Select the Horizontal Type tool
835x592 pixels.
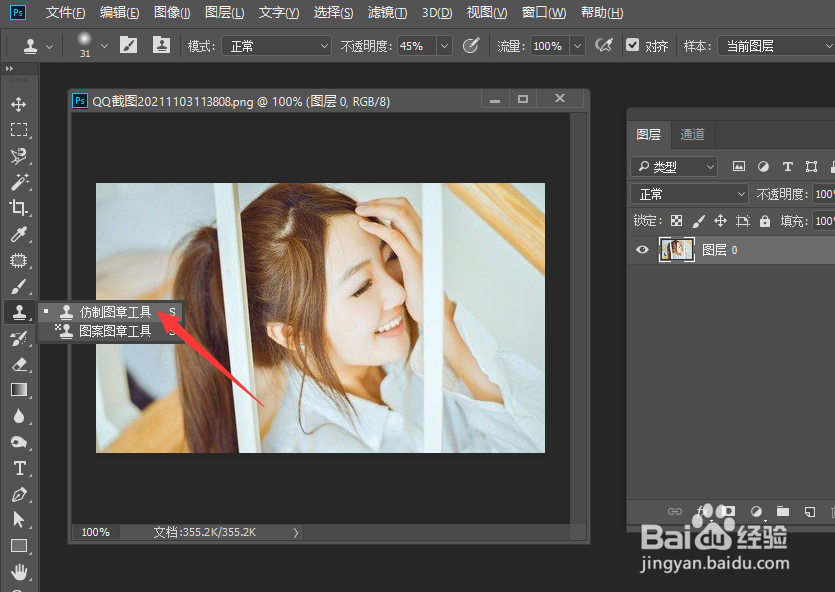point(19,468)
